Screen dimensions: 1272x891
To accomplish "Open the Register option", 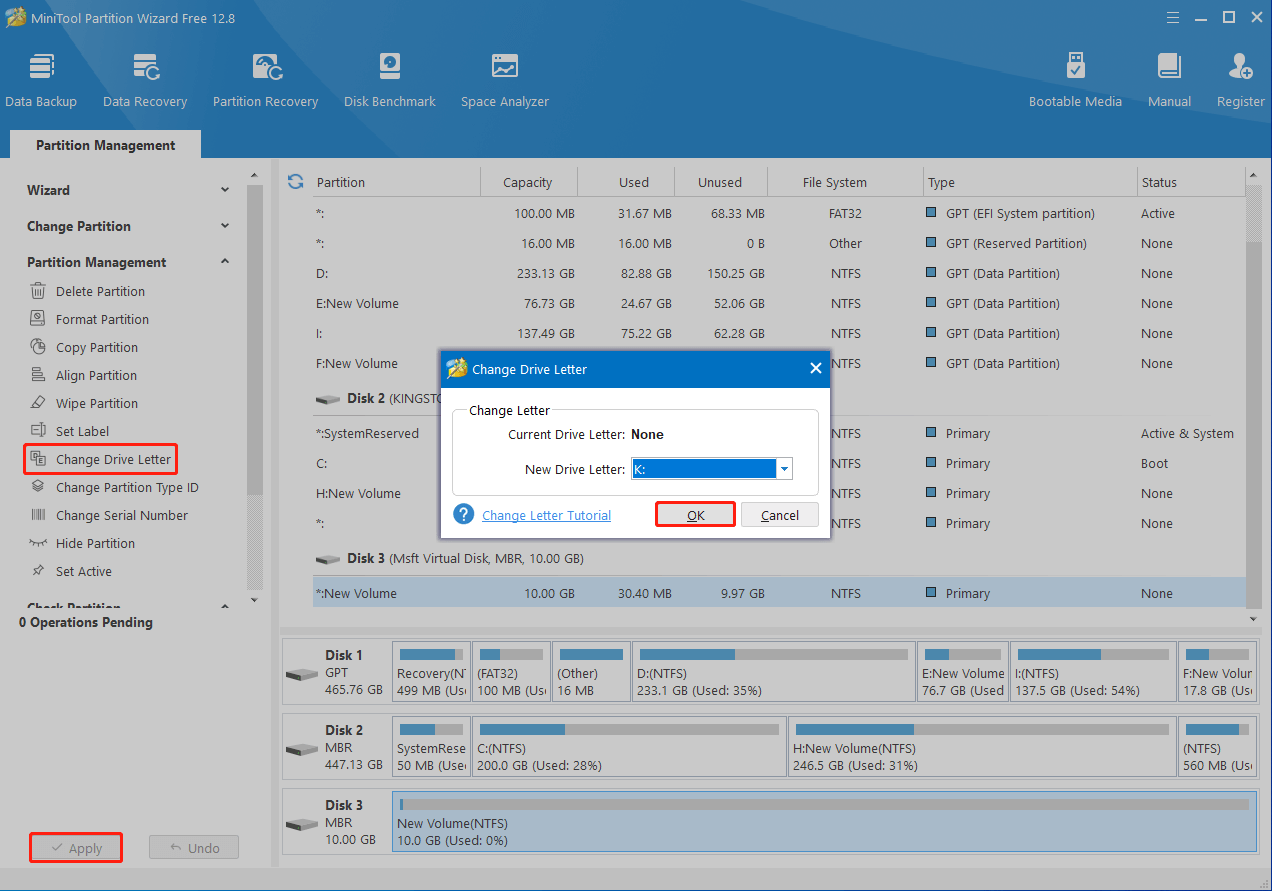I will 1240,78.
